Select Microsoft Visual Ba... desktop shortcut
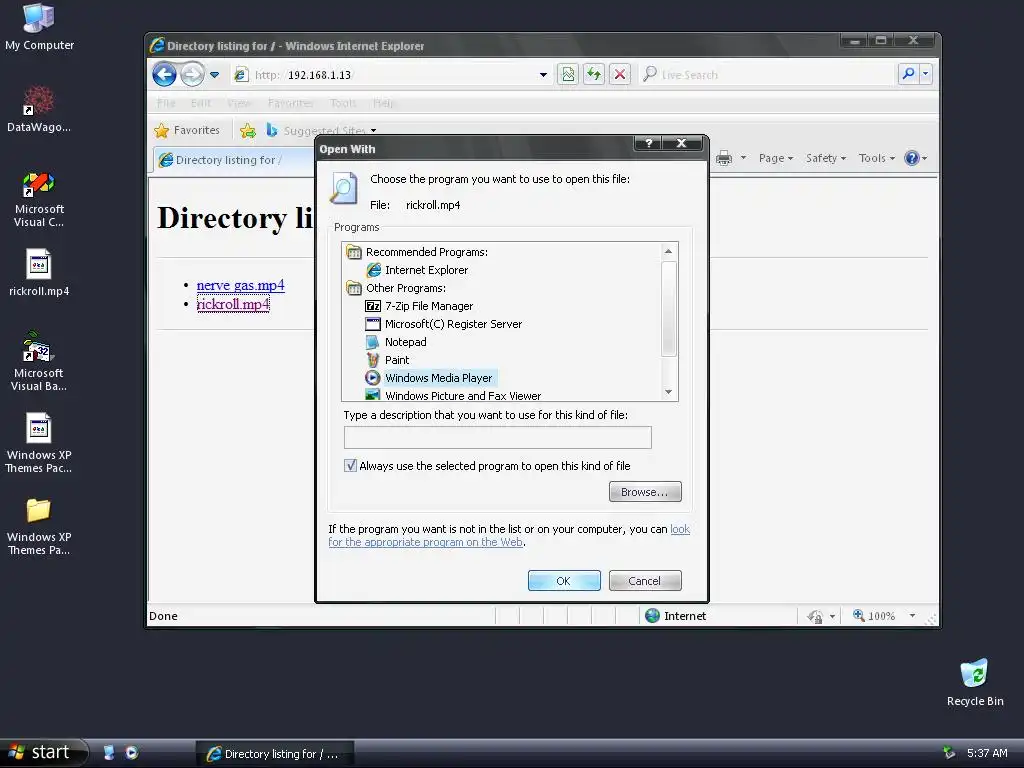1024x768 pixels. (39, 361)
